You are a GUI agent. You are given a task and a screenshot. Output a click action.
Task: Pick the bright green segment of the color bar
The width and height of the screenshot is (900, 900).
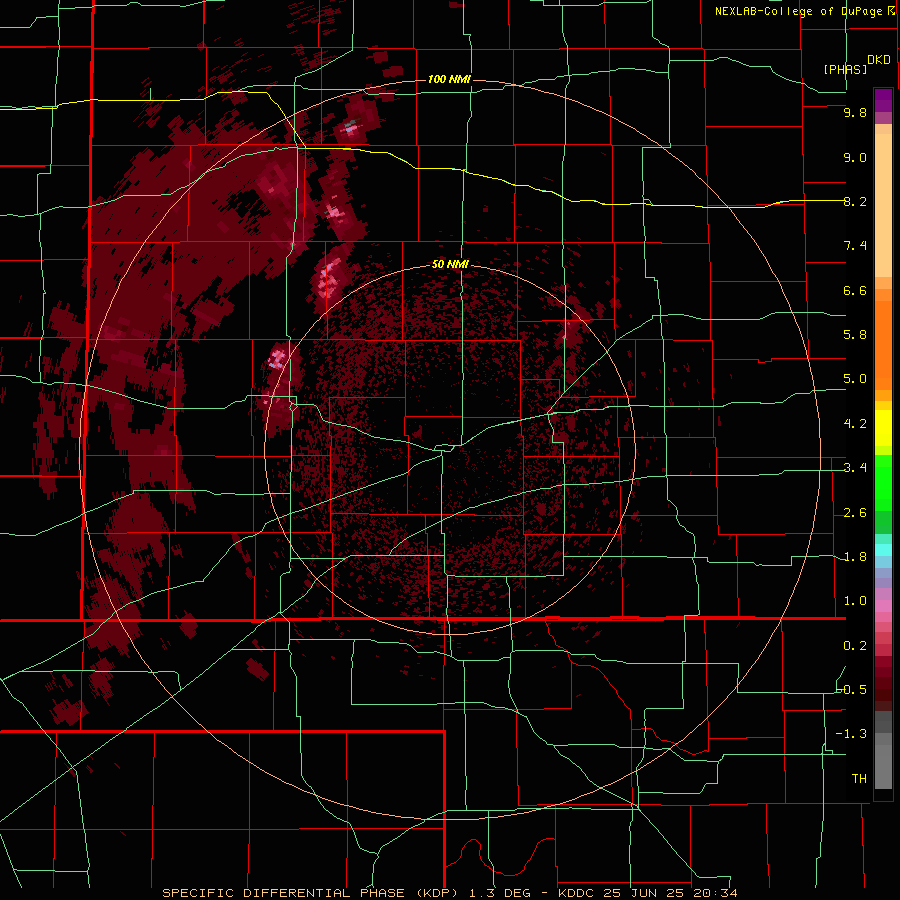883,482
